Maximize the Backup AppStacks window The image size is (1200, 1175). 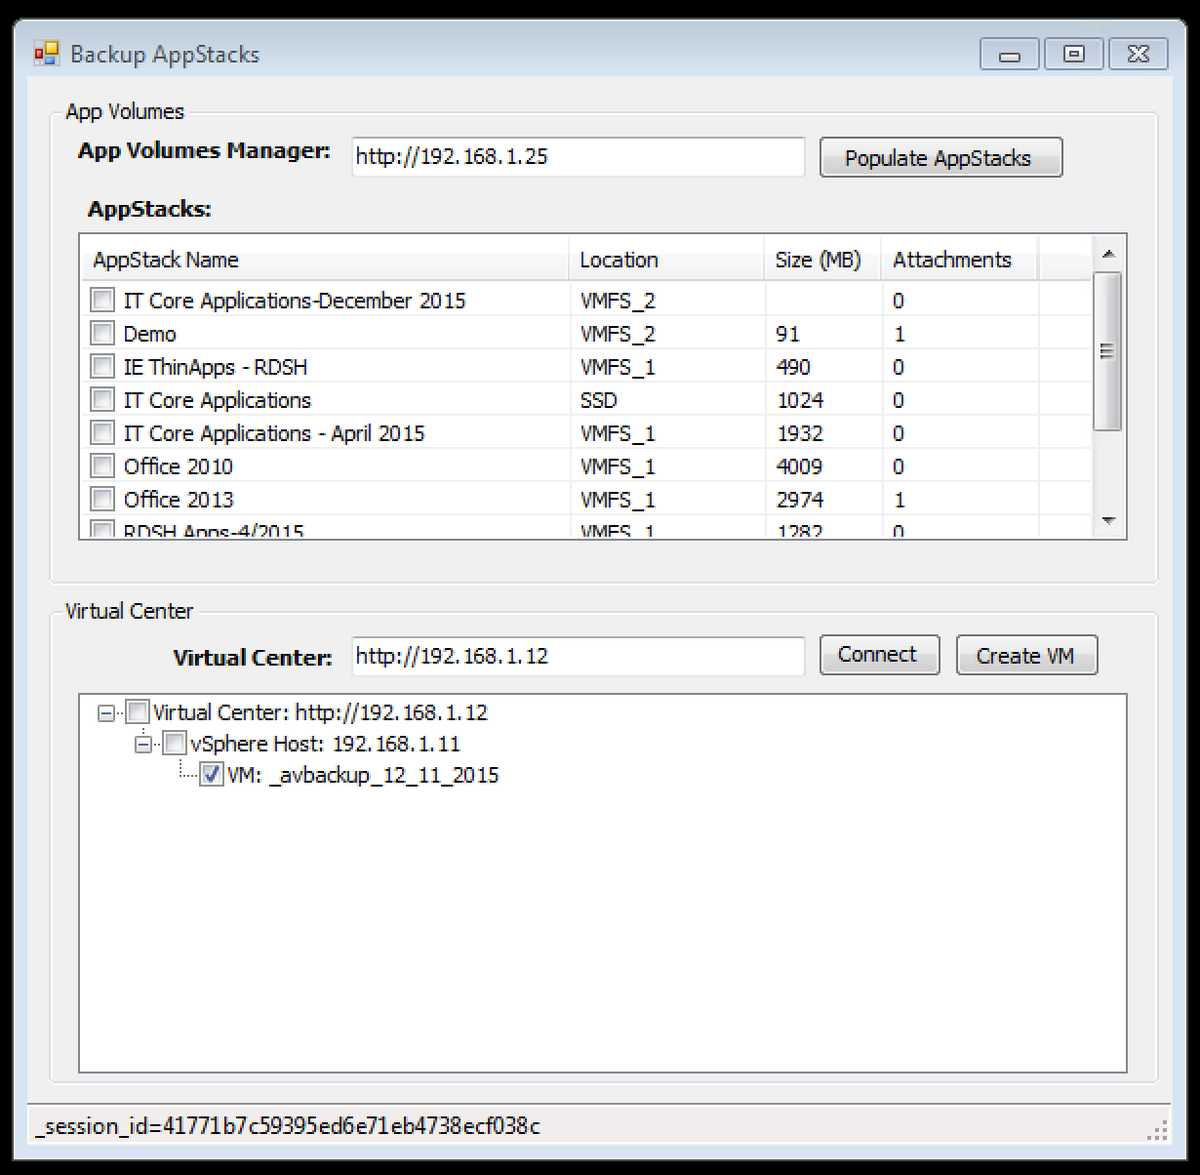point(1074,54)
